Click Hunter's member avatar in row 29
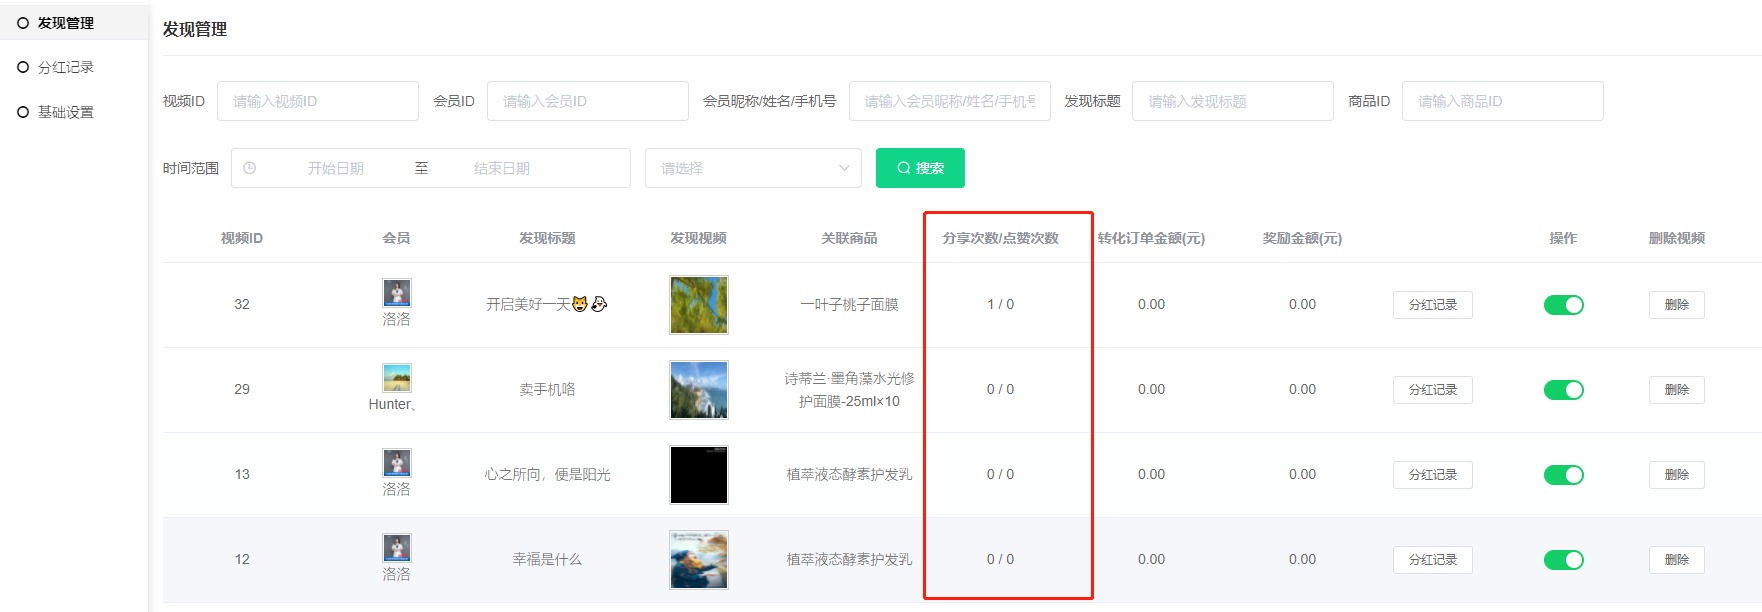1762x612 pixels. (397, 378)
